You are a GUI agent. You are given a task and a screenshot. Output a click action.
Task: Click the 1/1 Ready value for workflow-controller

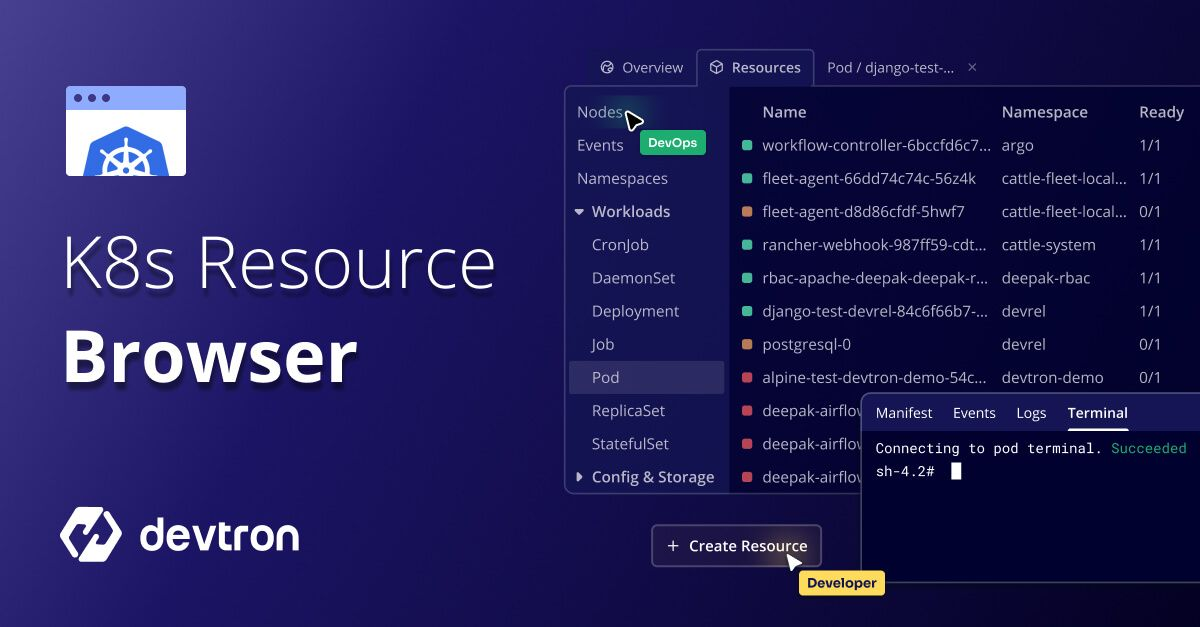pyautogui.click(x=1150, y=145)
